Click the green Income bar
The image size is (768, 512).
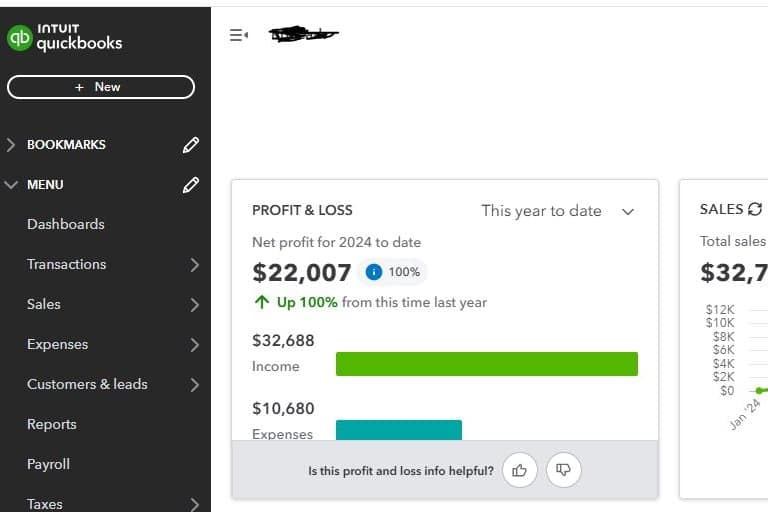[x=486, y=364]
